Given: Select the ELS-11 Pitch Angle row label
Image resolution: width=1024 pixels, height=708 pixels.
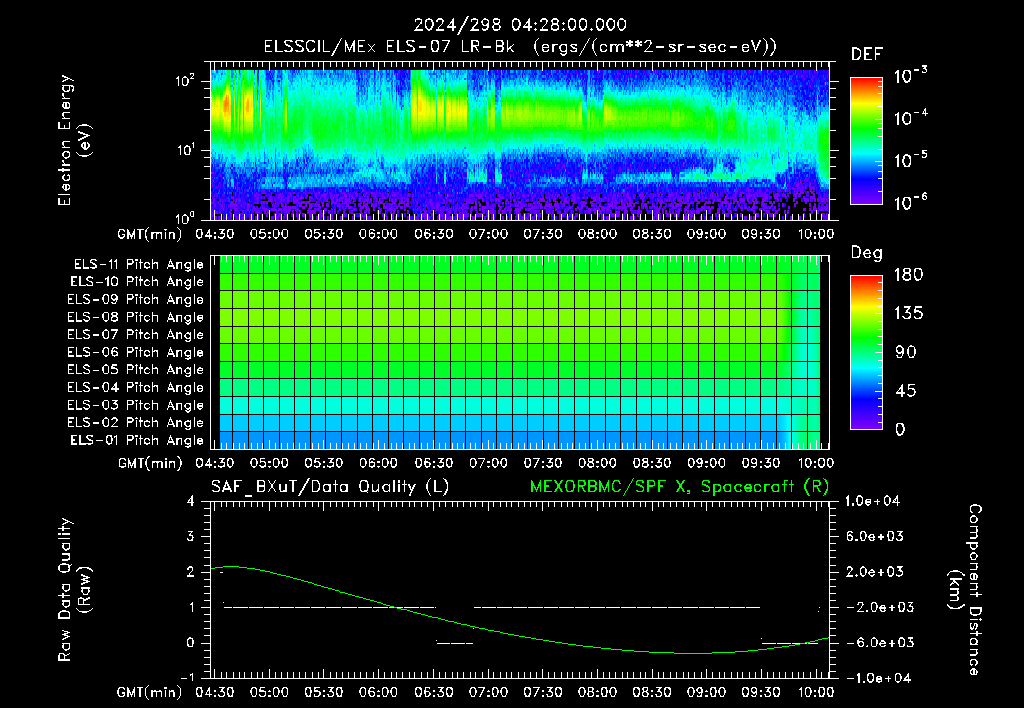Looking at the screenshot, I should click(x=138, y=265).
